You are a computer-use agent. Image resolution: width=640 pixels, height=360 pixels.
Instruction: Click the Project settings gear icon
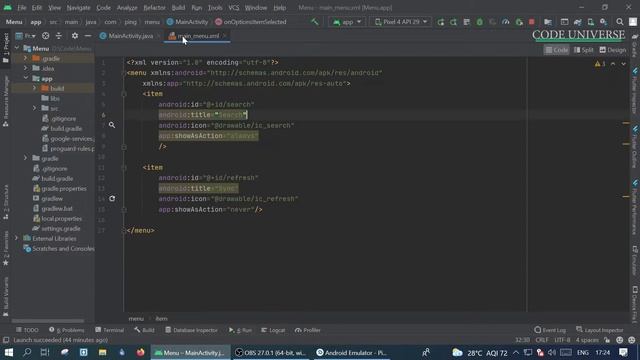75,36
